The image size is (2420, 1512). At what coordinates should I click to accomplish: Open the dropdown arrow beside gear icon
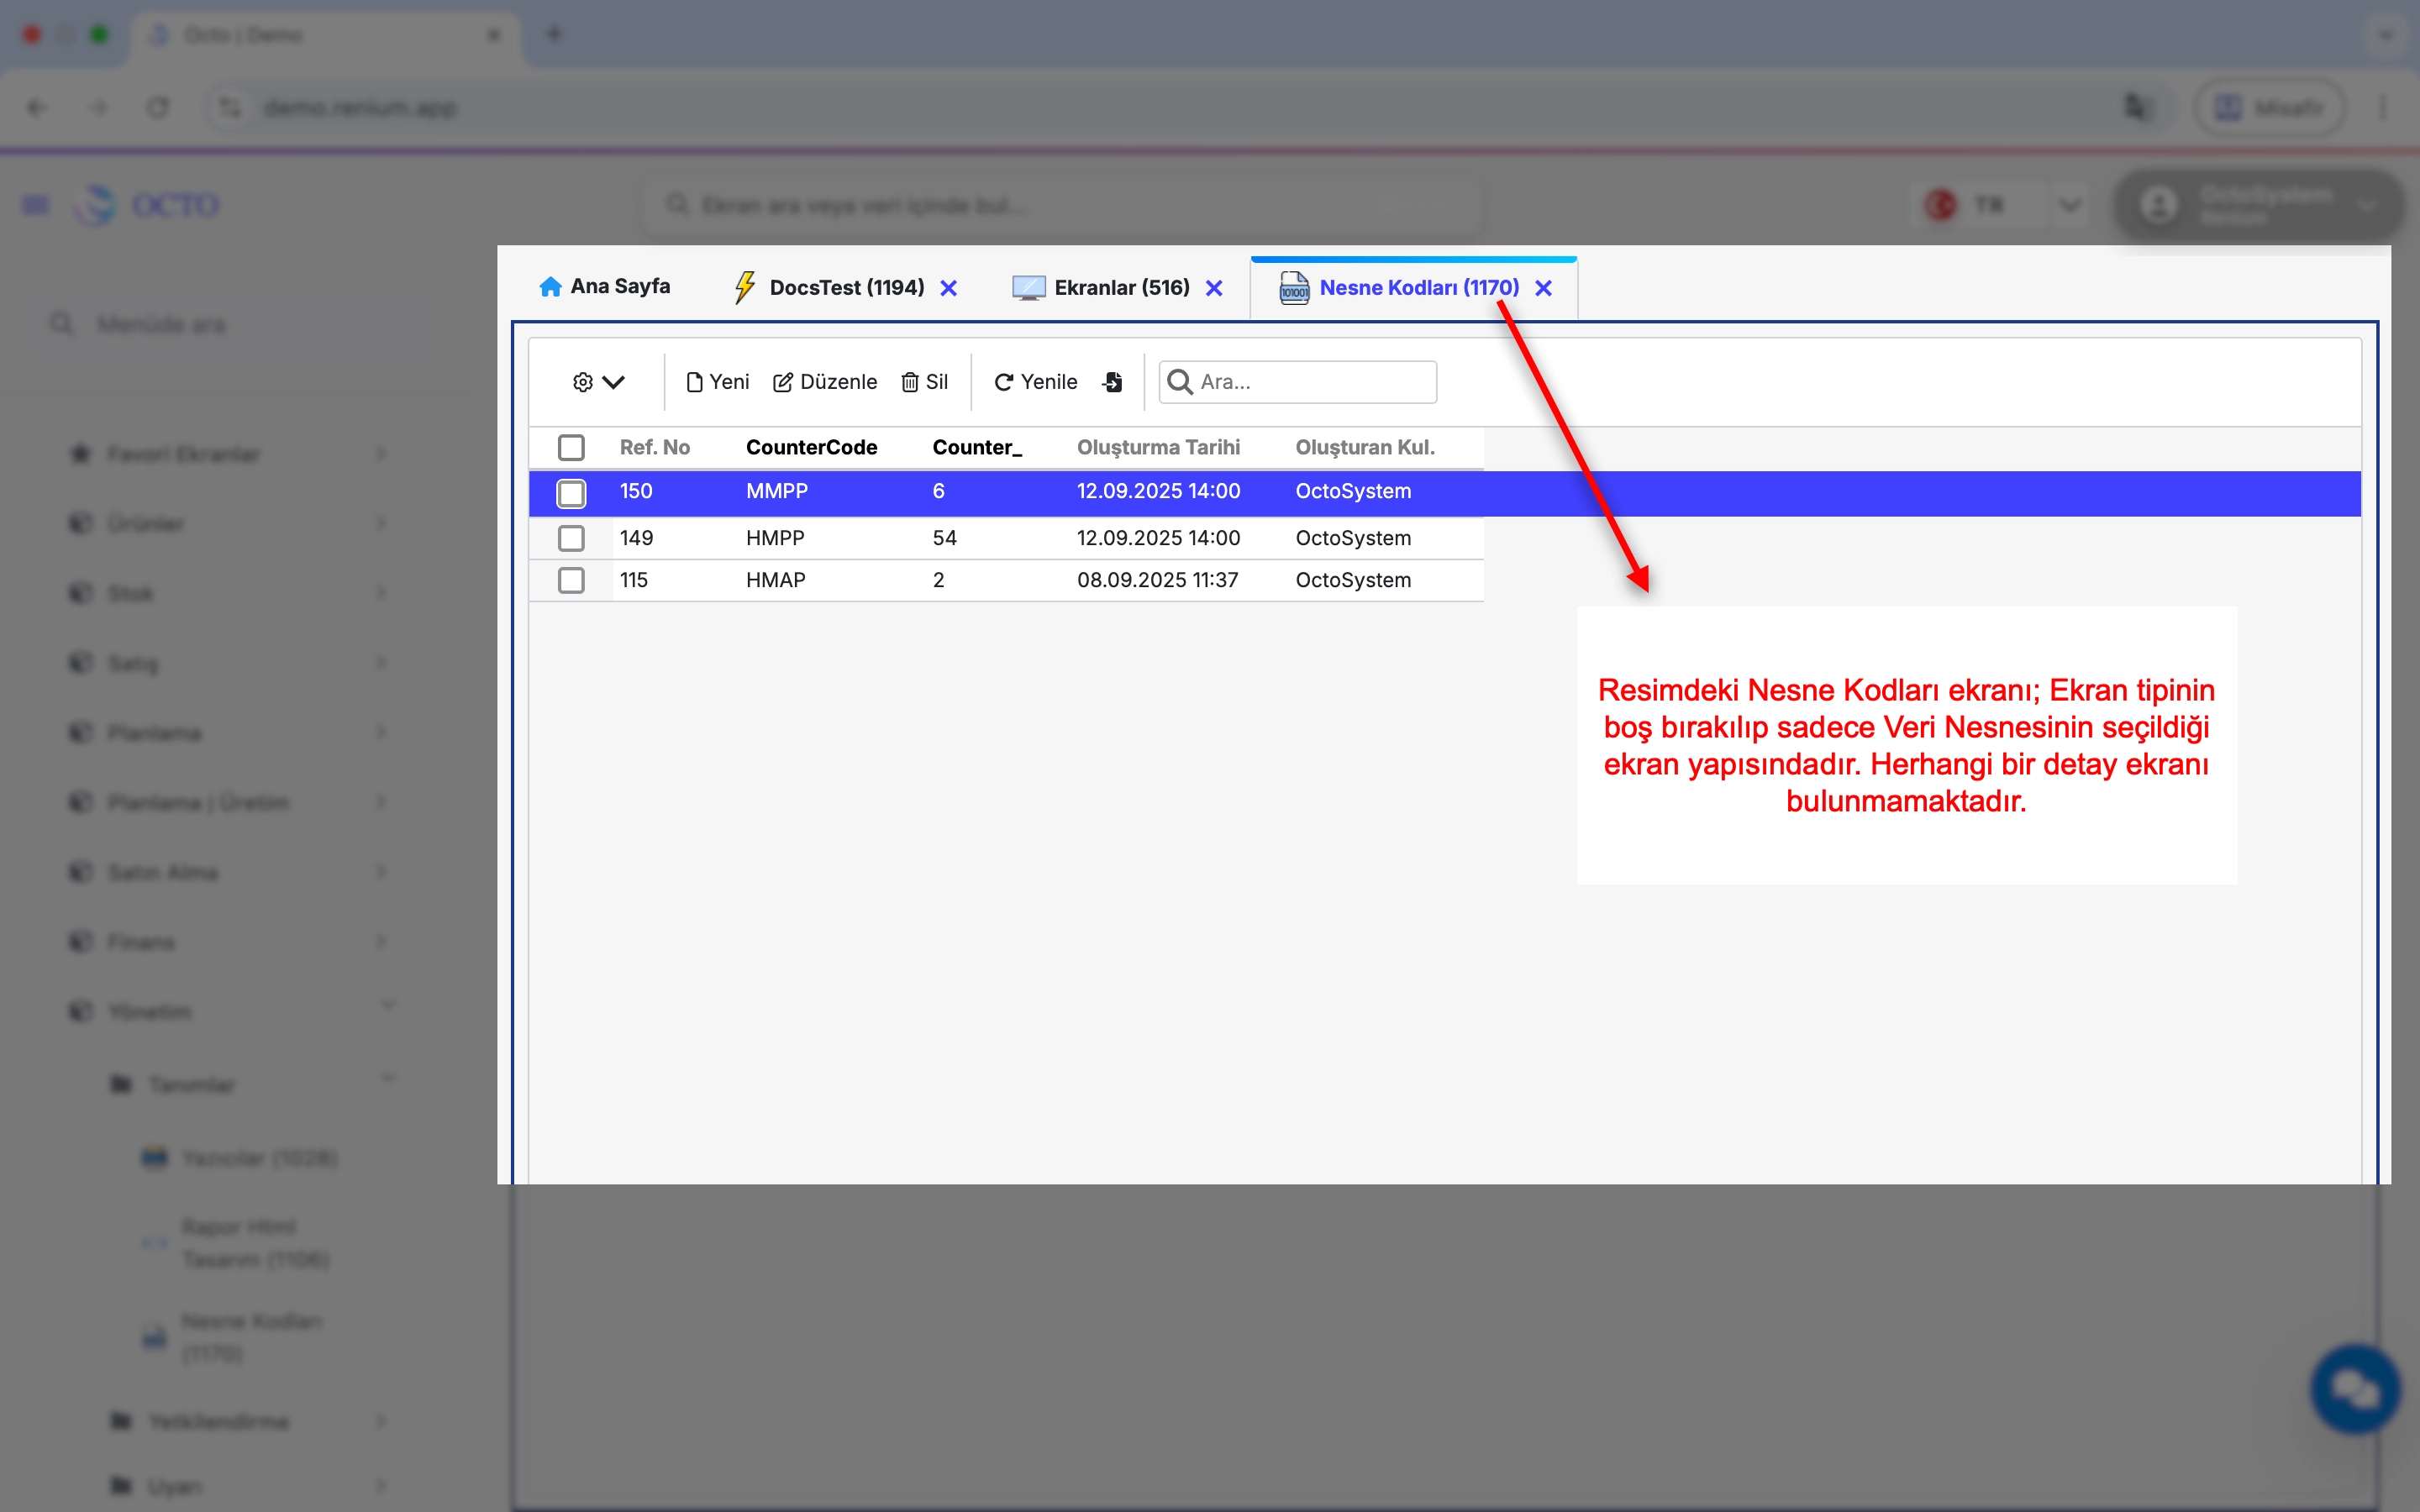614,382
